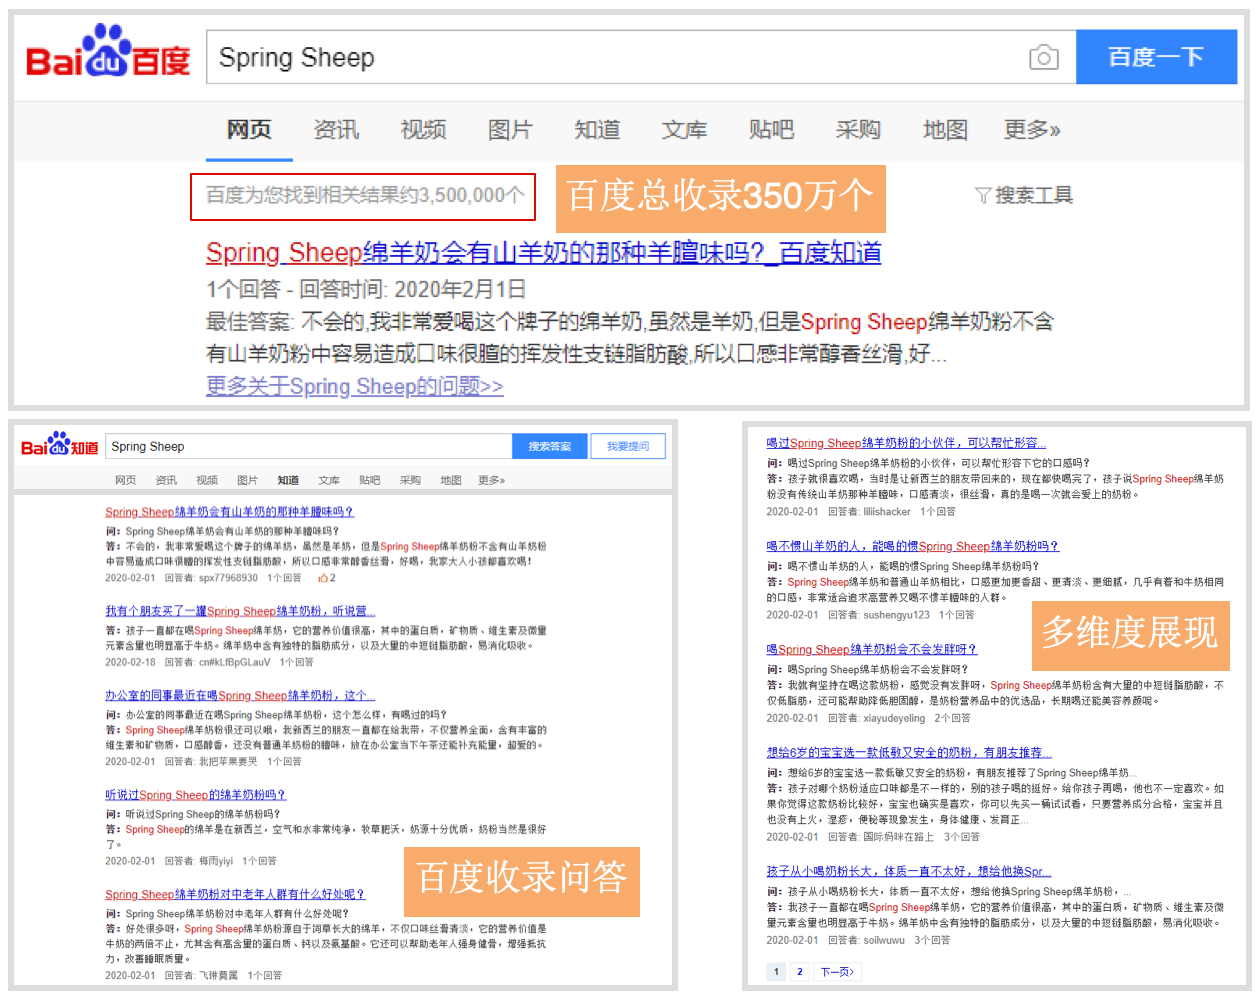Select small 视频 tab in Baidu 知道 panel
1260x1000 pixels.
[x=207, y=480]
